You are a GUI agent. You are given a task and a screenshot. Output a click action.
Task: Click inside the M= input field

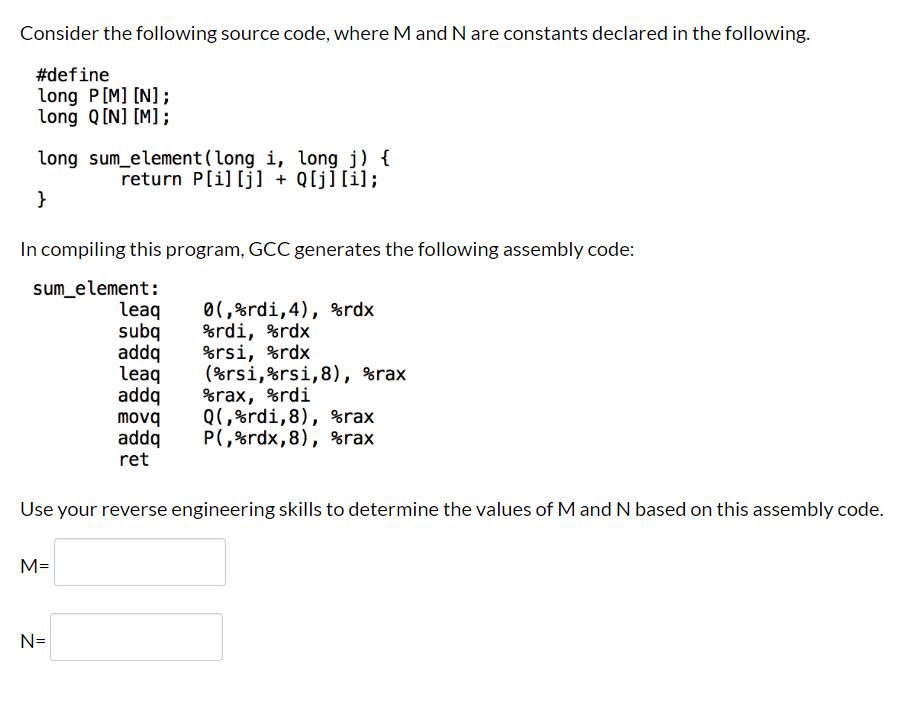(140, 562)
